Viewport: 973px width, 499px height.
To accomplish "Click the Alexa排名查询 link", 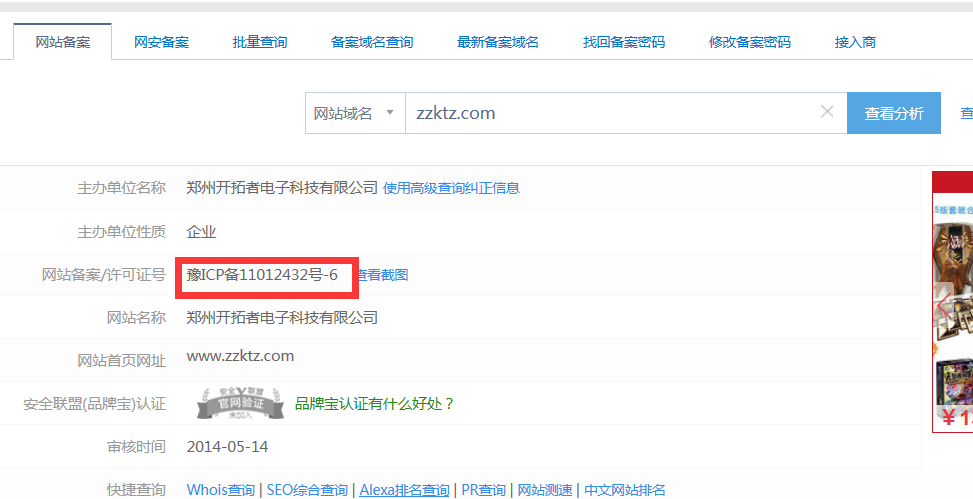I will 404,490.
